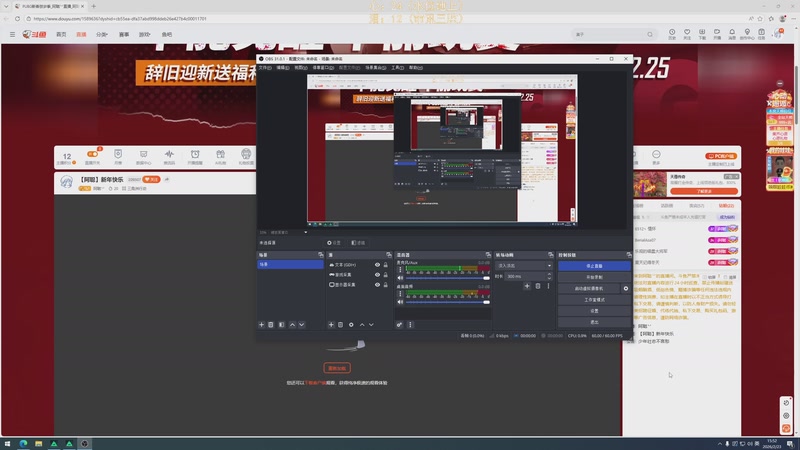Screen dimensions: 800x450
Task: Open transition properties dots menu
Action: pyautogui.click(x=548, y=286)
